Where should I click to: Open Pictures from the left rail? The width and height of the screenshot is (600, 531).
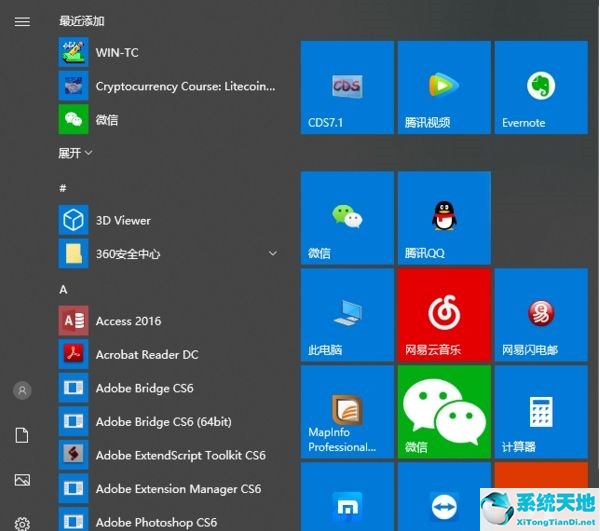tap(22, 480)
